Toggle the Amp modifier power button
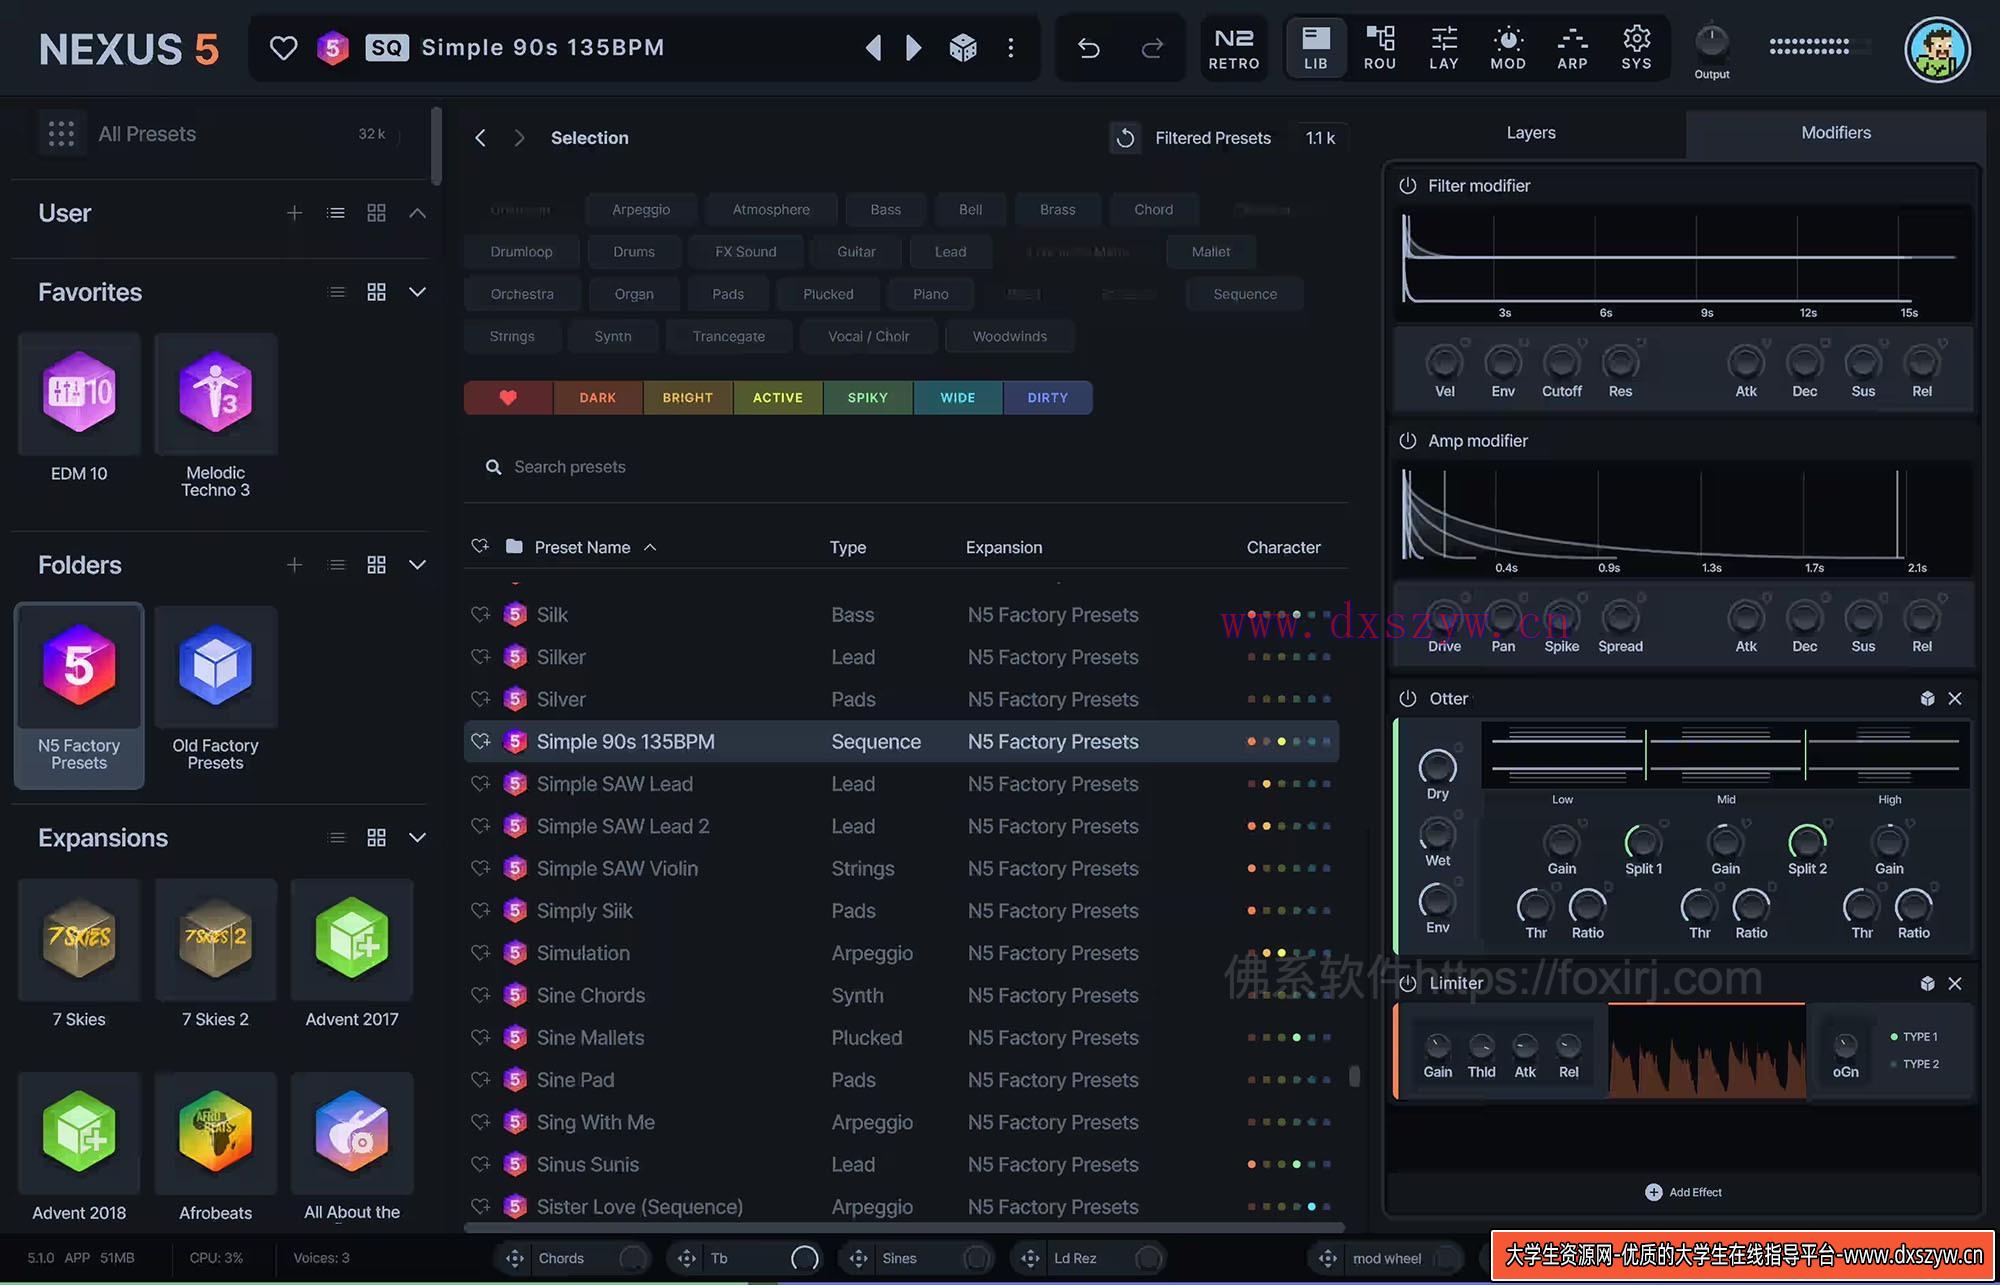 (x=1408, y=441)
